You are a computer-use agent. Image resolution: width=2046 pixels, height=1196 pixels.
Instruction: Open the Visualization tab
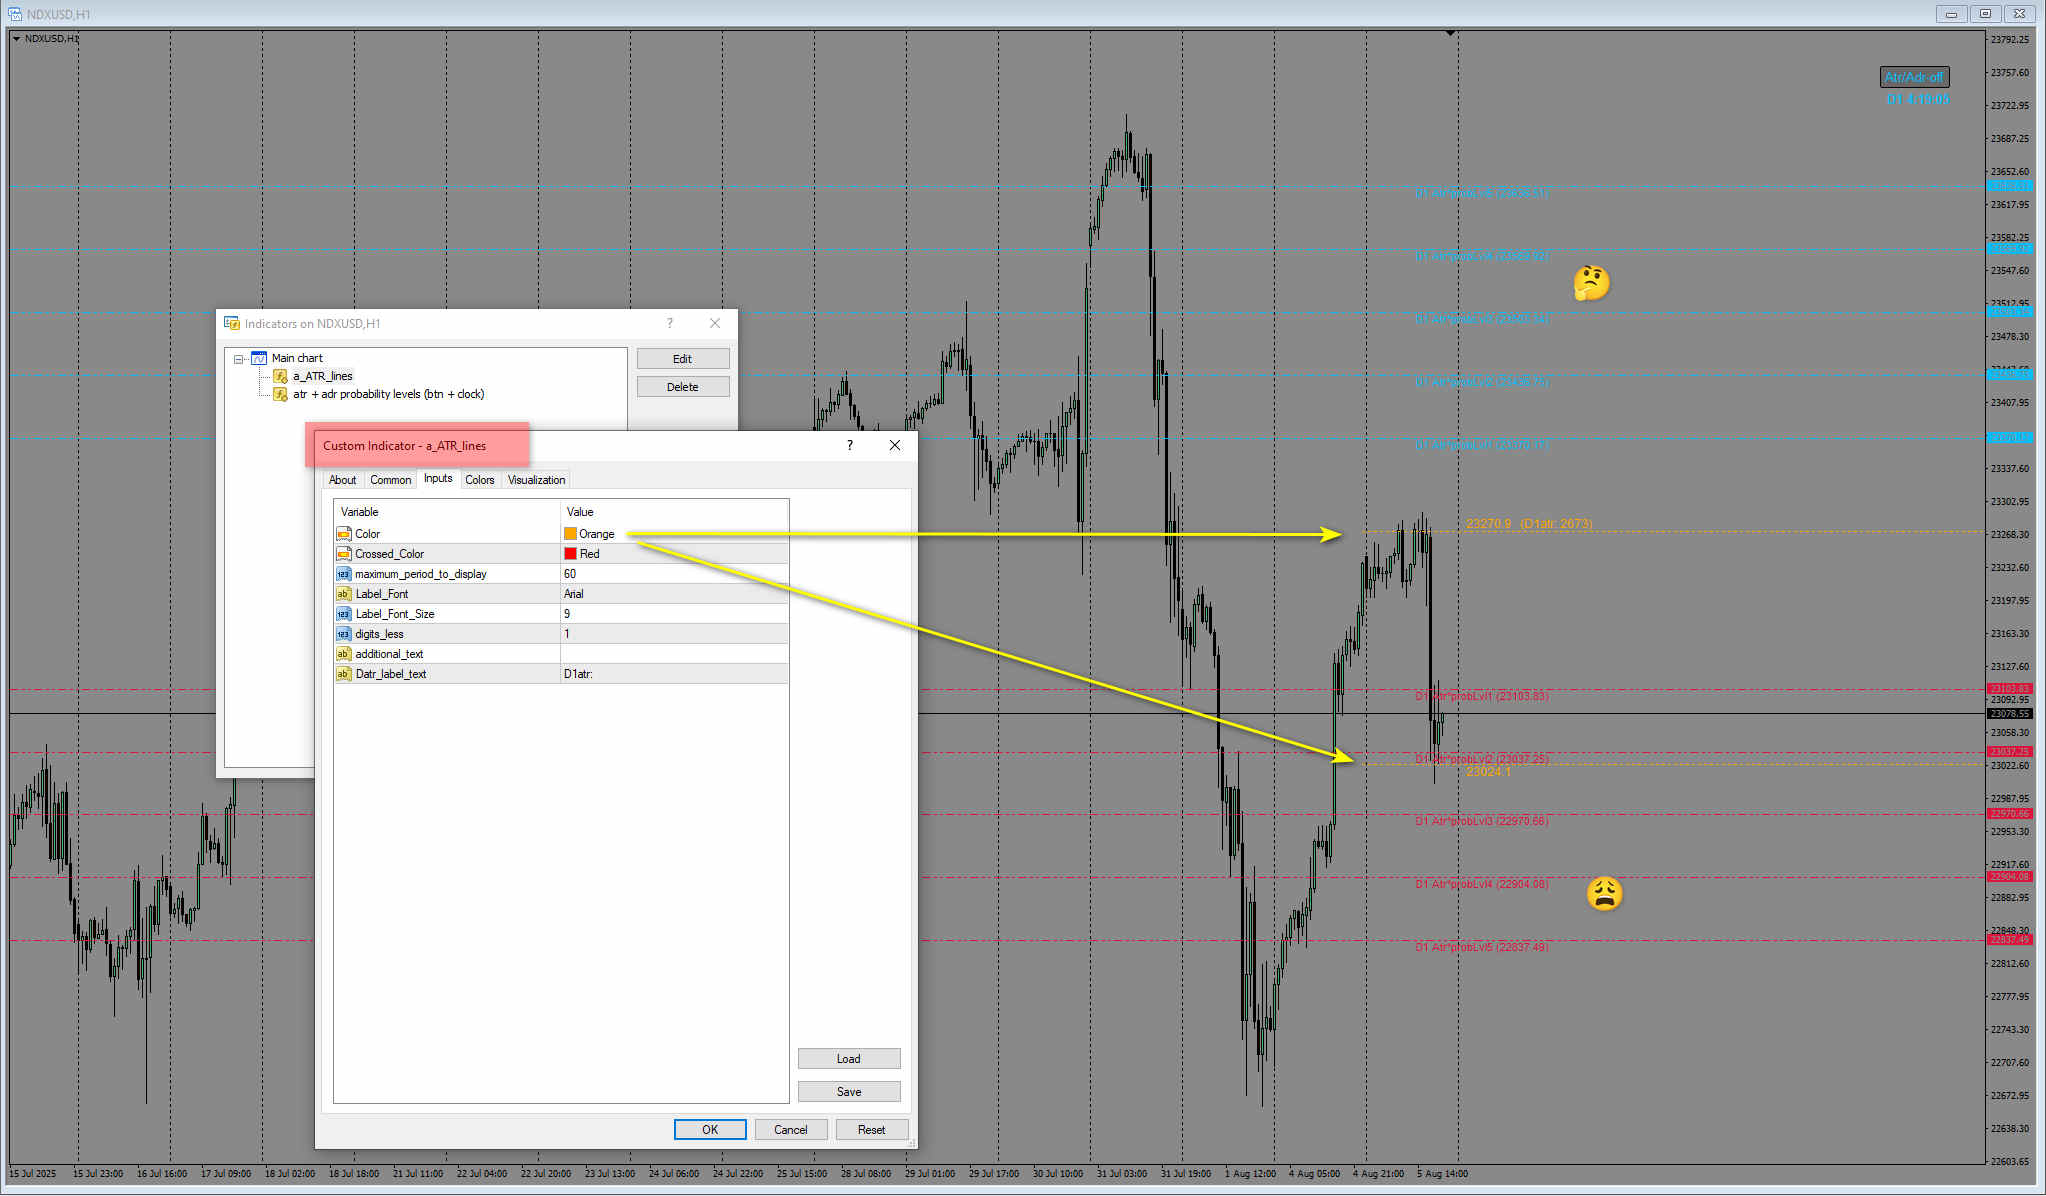(536, 480)
